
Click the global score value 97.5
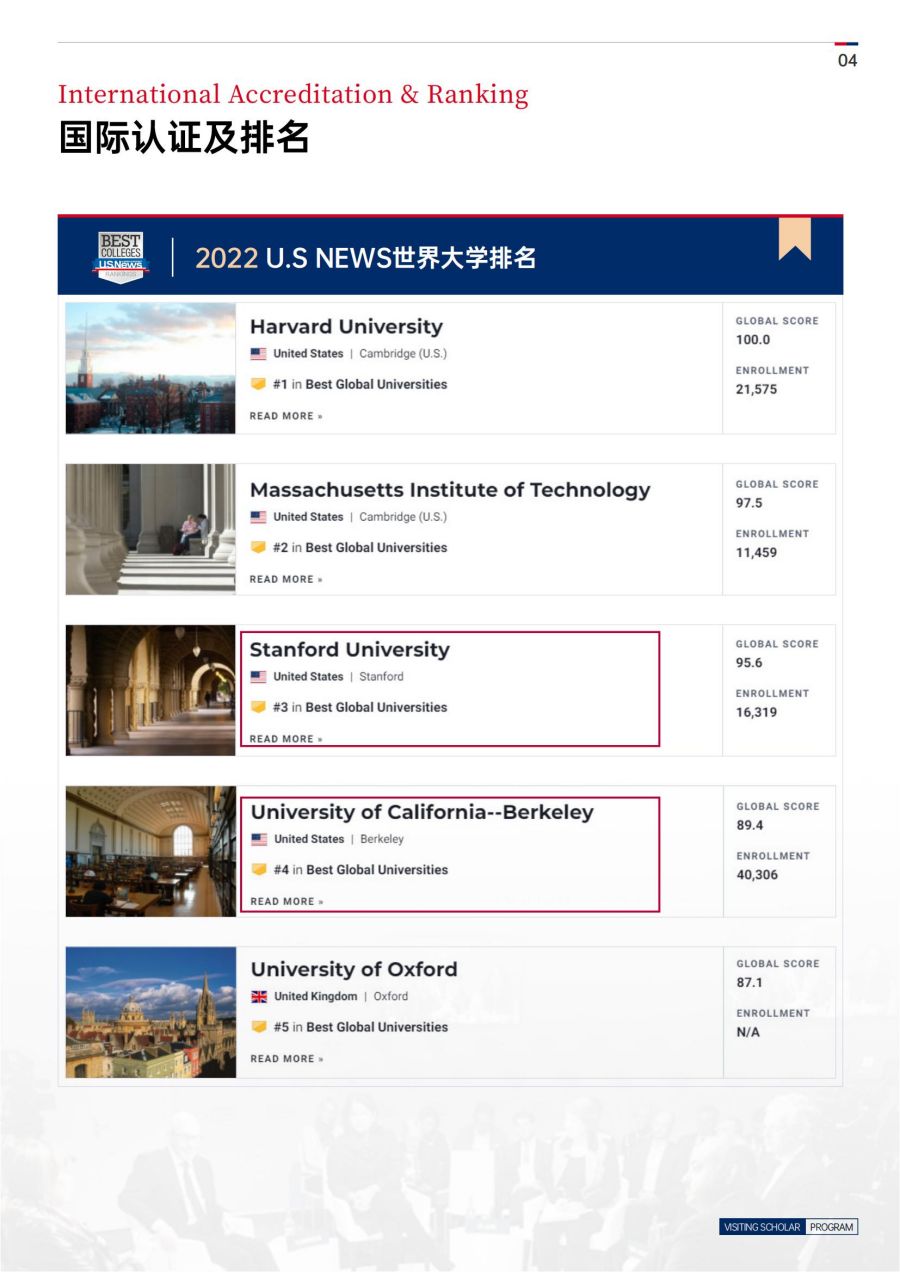tap(749, 503)
